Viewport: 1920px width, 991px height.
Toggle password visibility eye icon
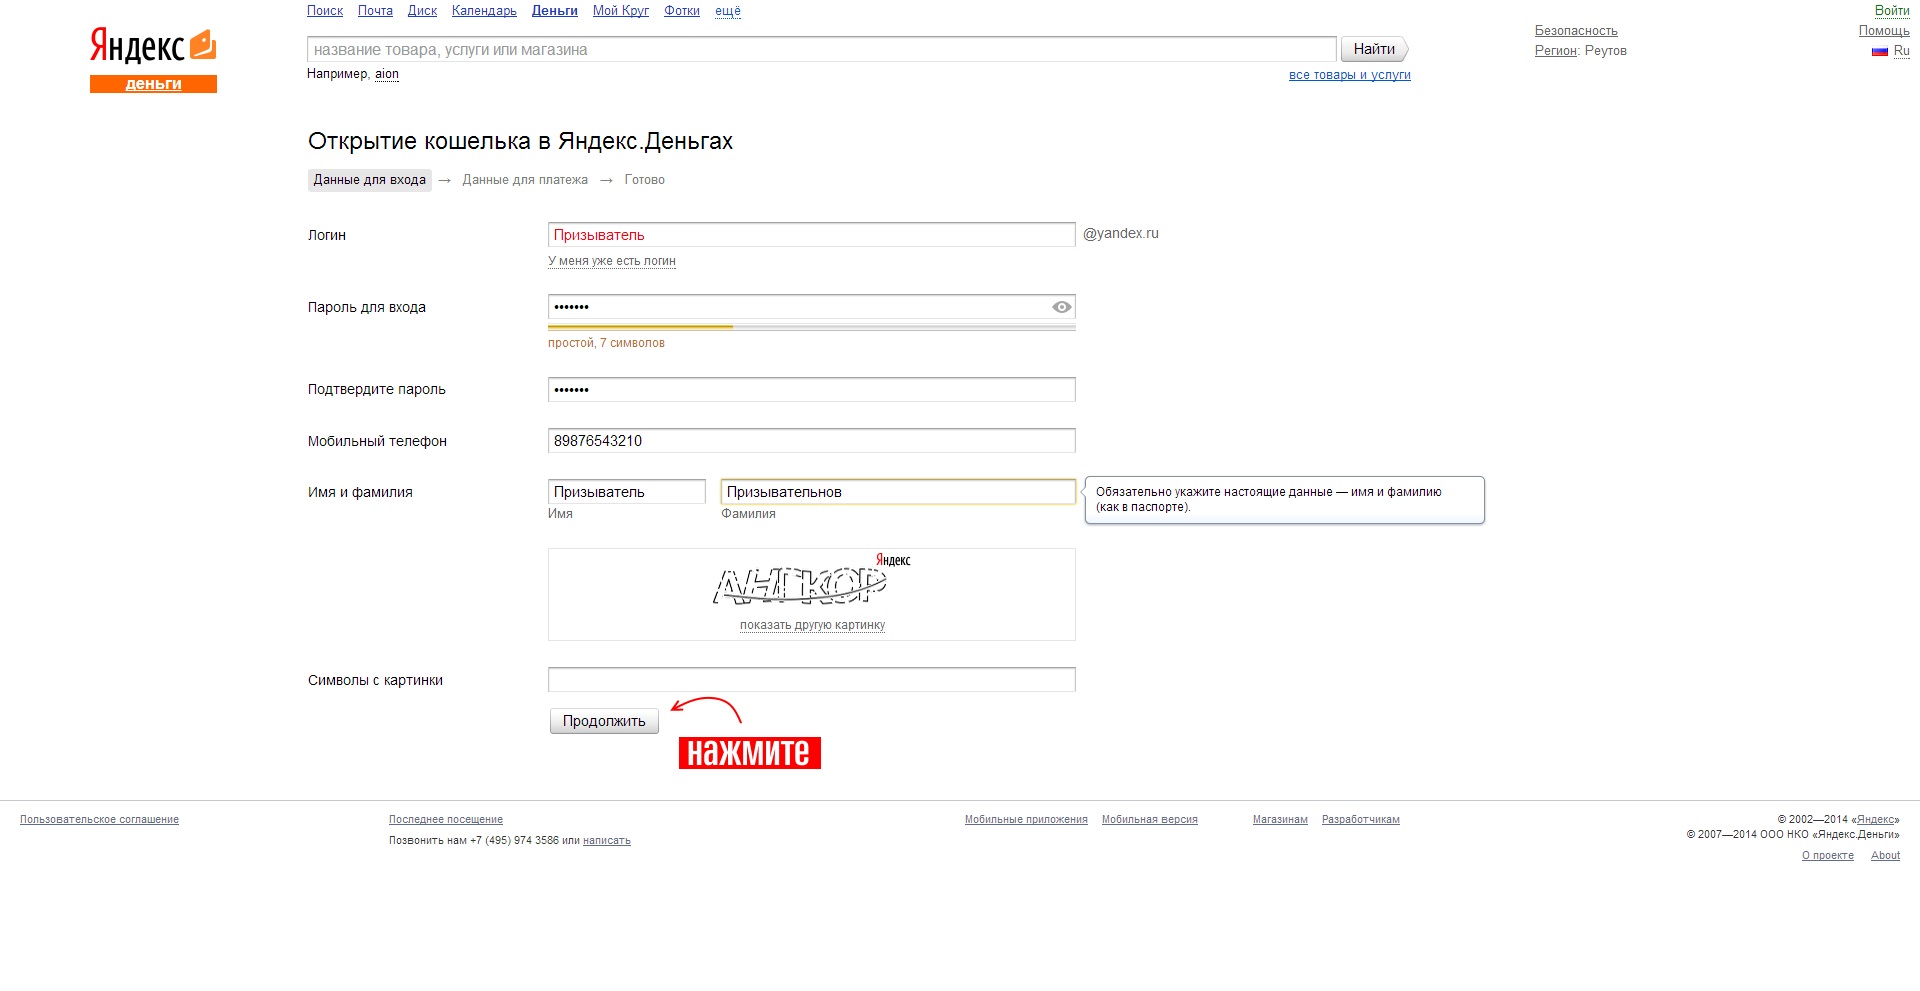coord(1062,307)
